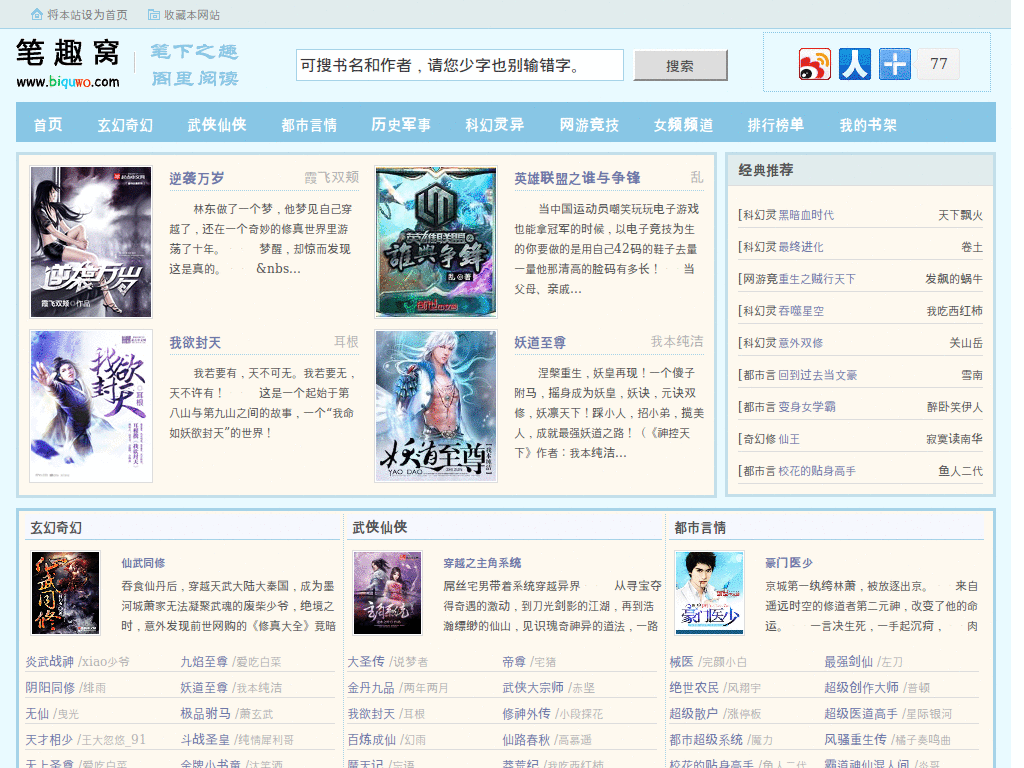Click the bookmark folder icon beside 收藏本网站
Image resolution: width=1024 pixels, height=768 pixels.
click(153, 14)
